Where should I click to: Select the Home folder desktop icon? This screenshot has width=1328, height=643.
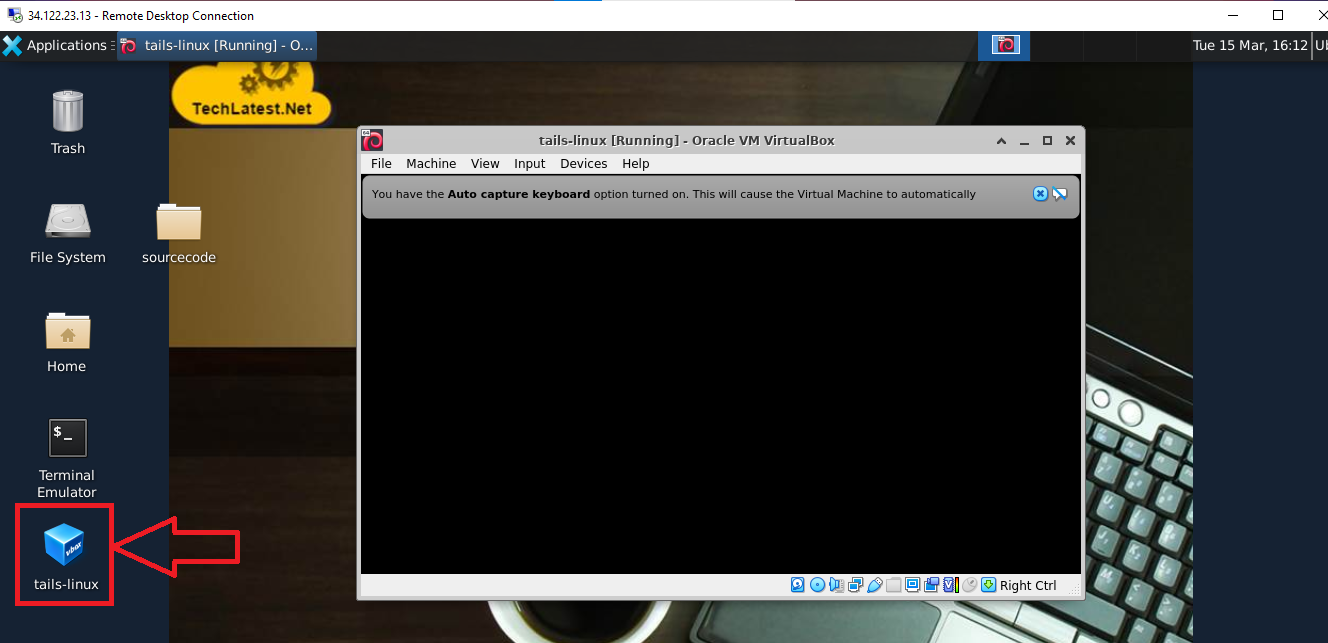pyautogui.click(x=67, y=341)
